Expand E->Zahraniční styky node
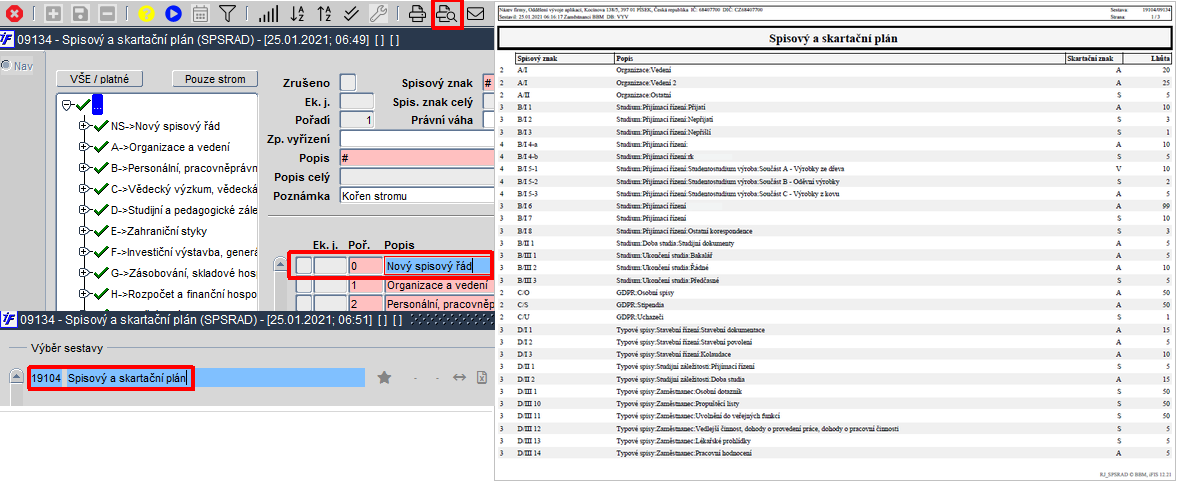 click(x=83, y=231)
